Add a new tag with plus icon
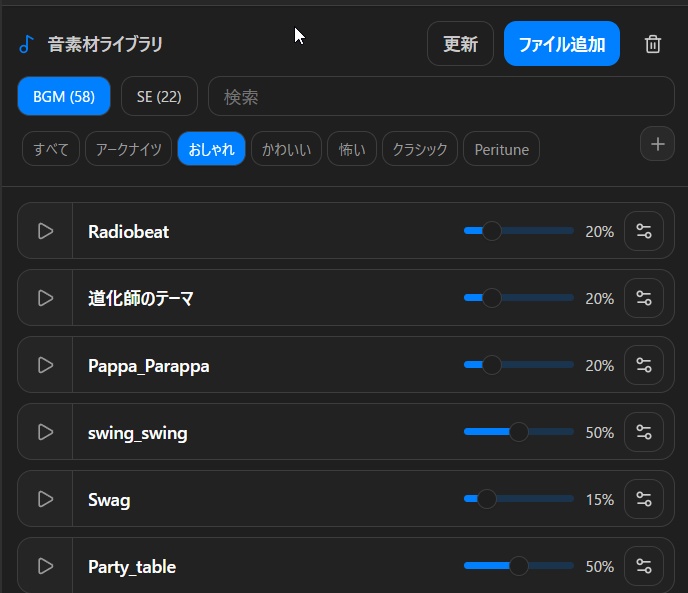This screenshot has height=593, width=688. (657, 144)
